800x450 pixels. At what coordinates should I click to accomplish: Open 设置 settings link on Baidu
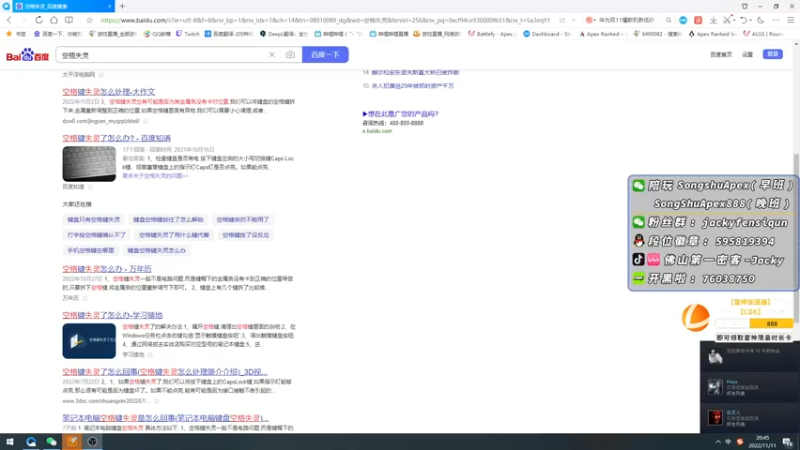pos(747,55)
